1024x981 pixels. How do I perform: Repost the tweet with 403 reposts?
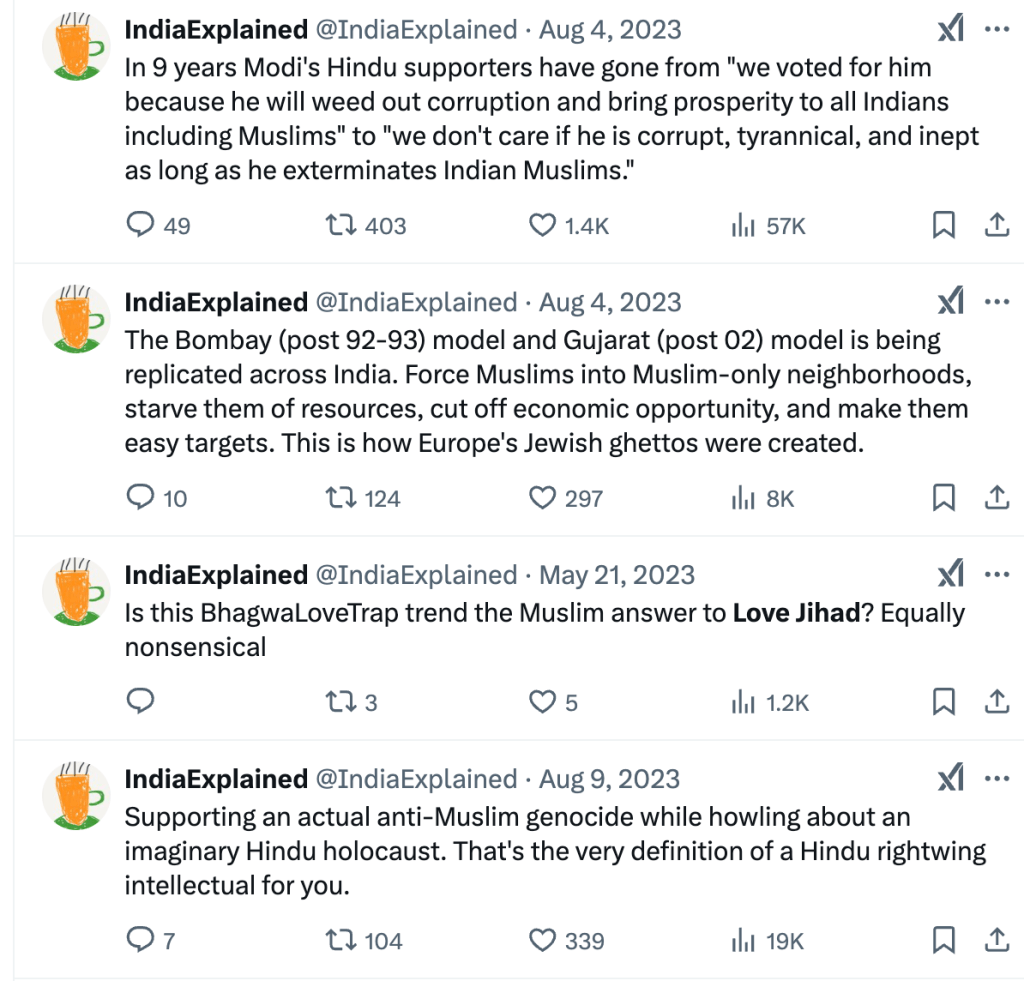coord(342,226)
